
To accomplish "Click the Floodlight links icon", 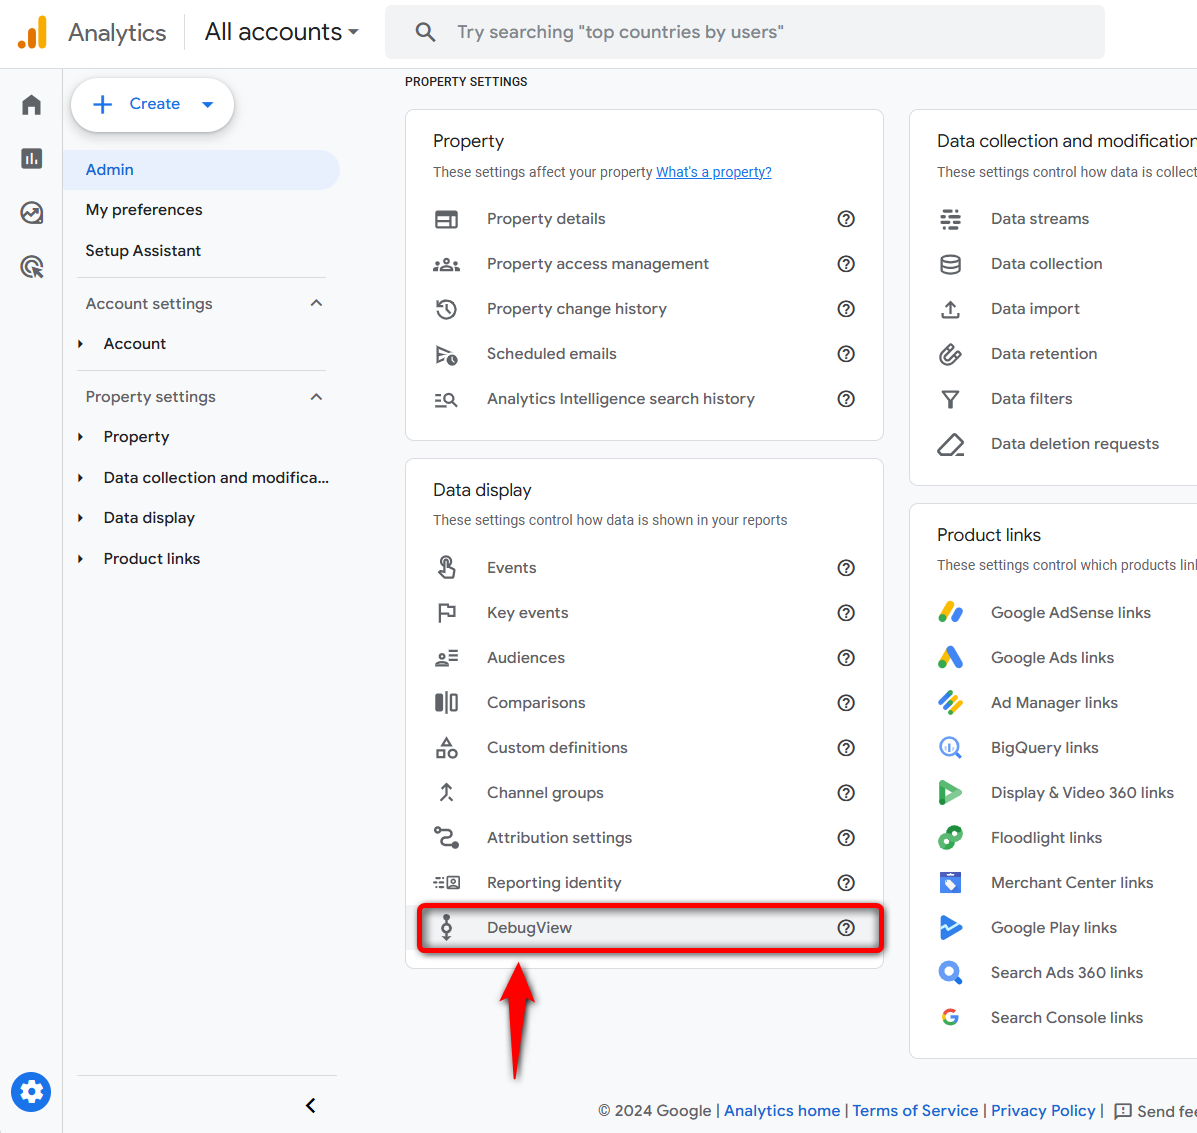I will [950, 838].
